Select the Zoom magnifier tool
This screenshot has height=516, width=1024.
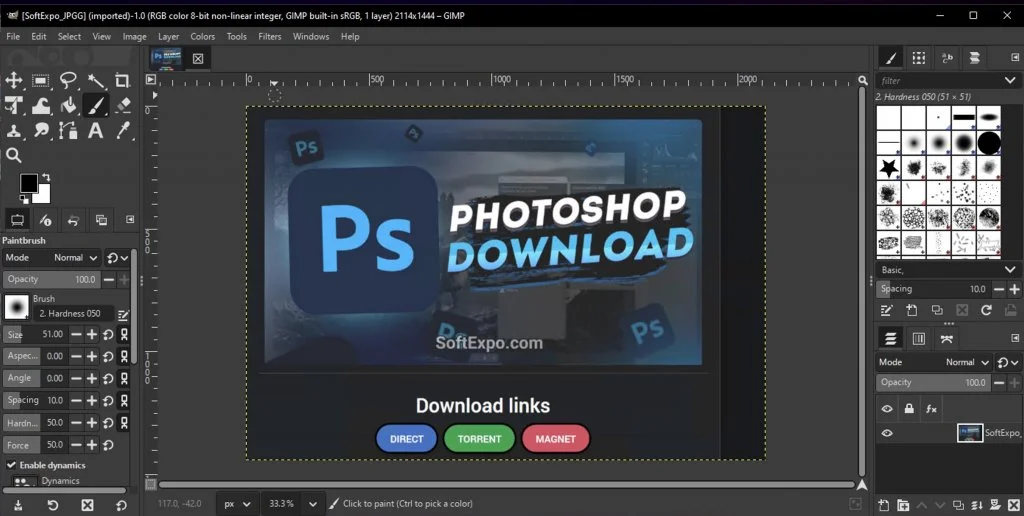tap(14, 155)
